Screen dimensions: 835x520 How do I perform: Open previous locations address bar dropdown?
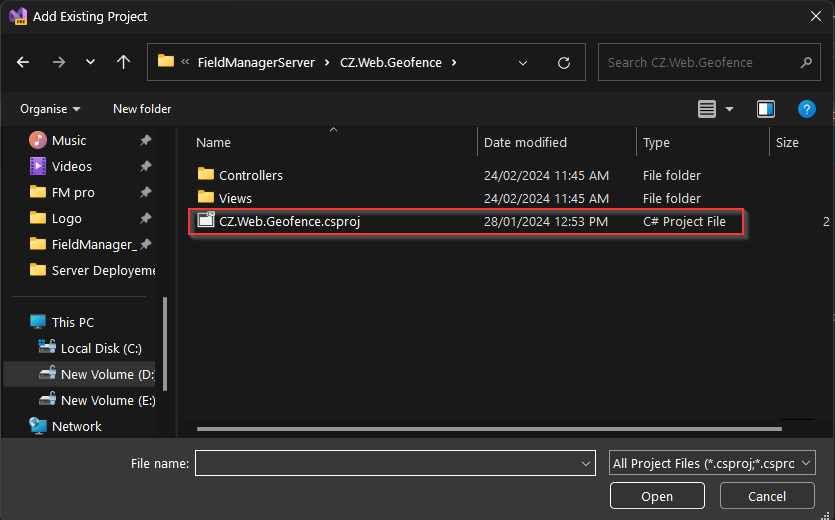tap(523, 63)
